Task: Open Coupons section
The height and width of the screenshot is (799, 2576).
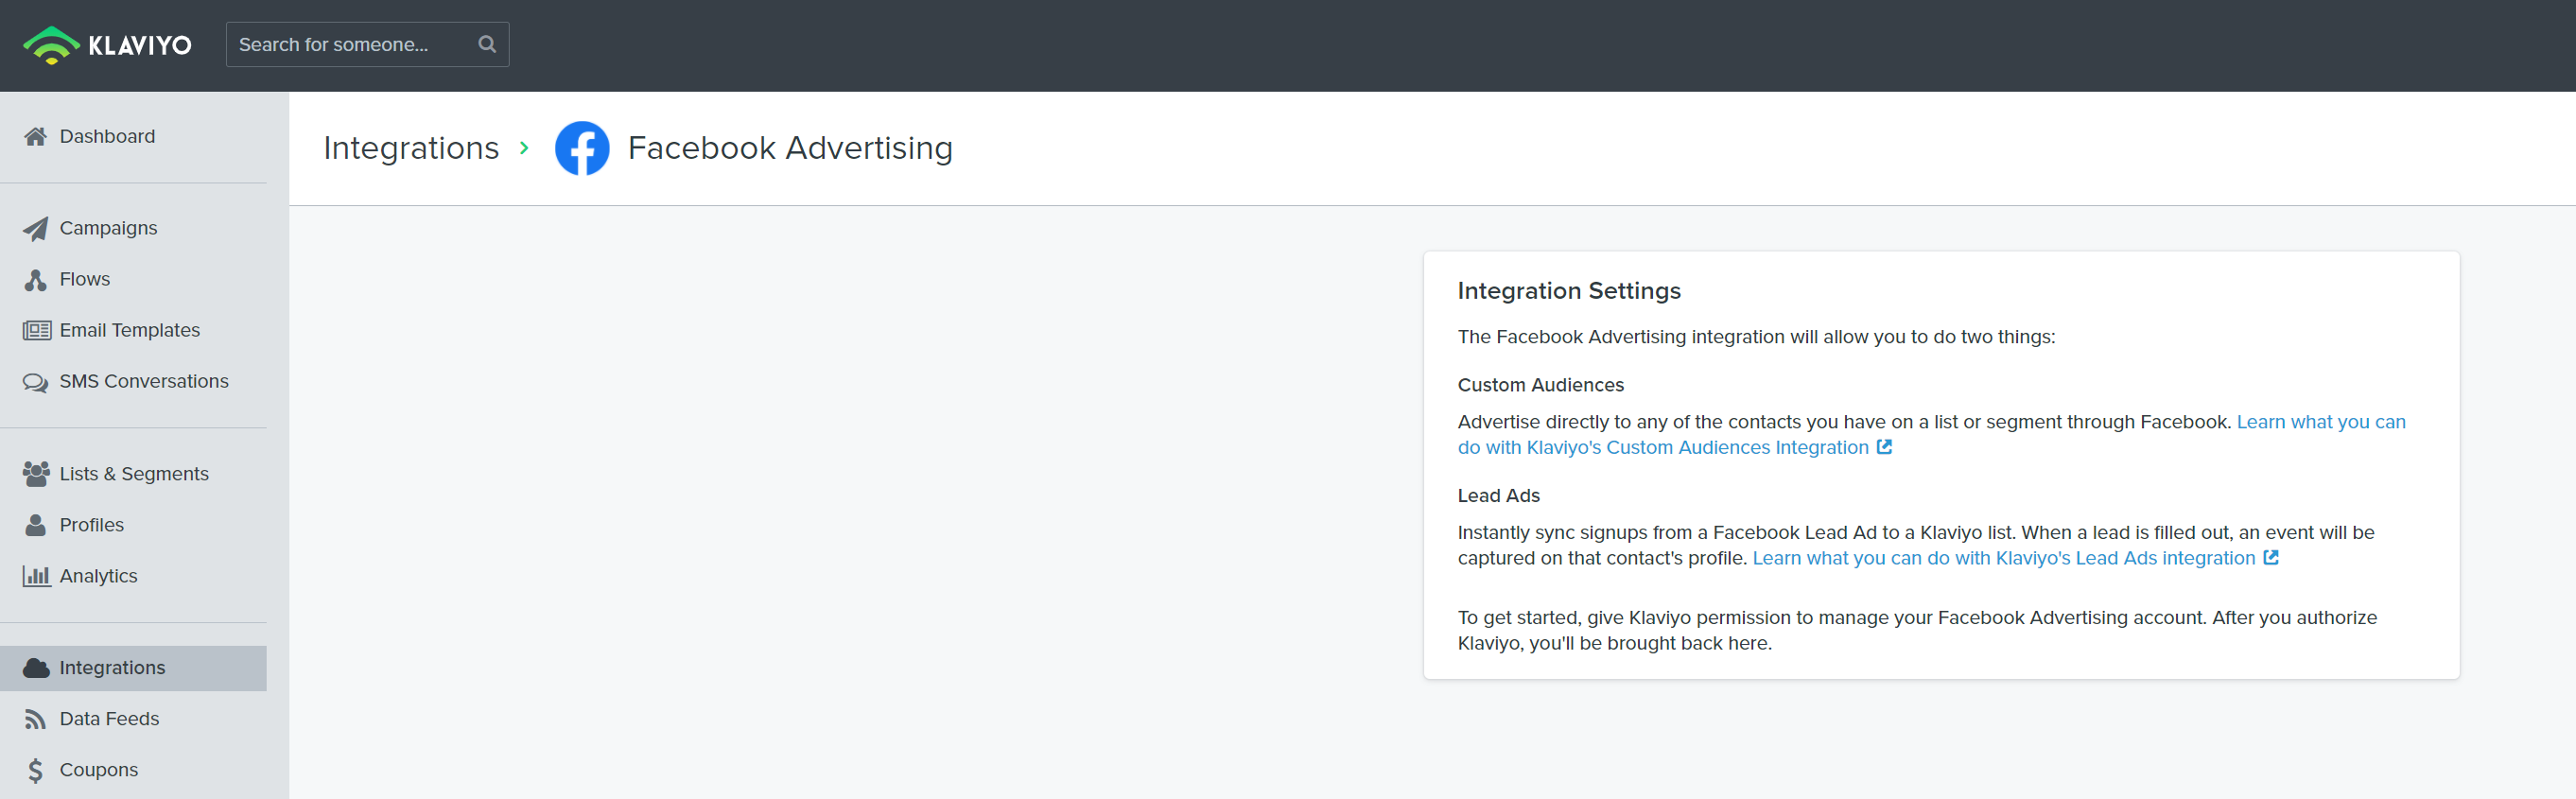Action: (x=99, y=769)
